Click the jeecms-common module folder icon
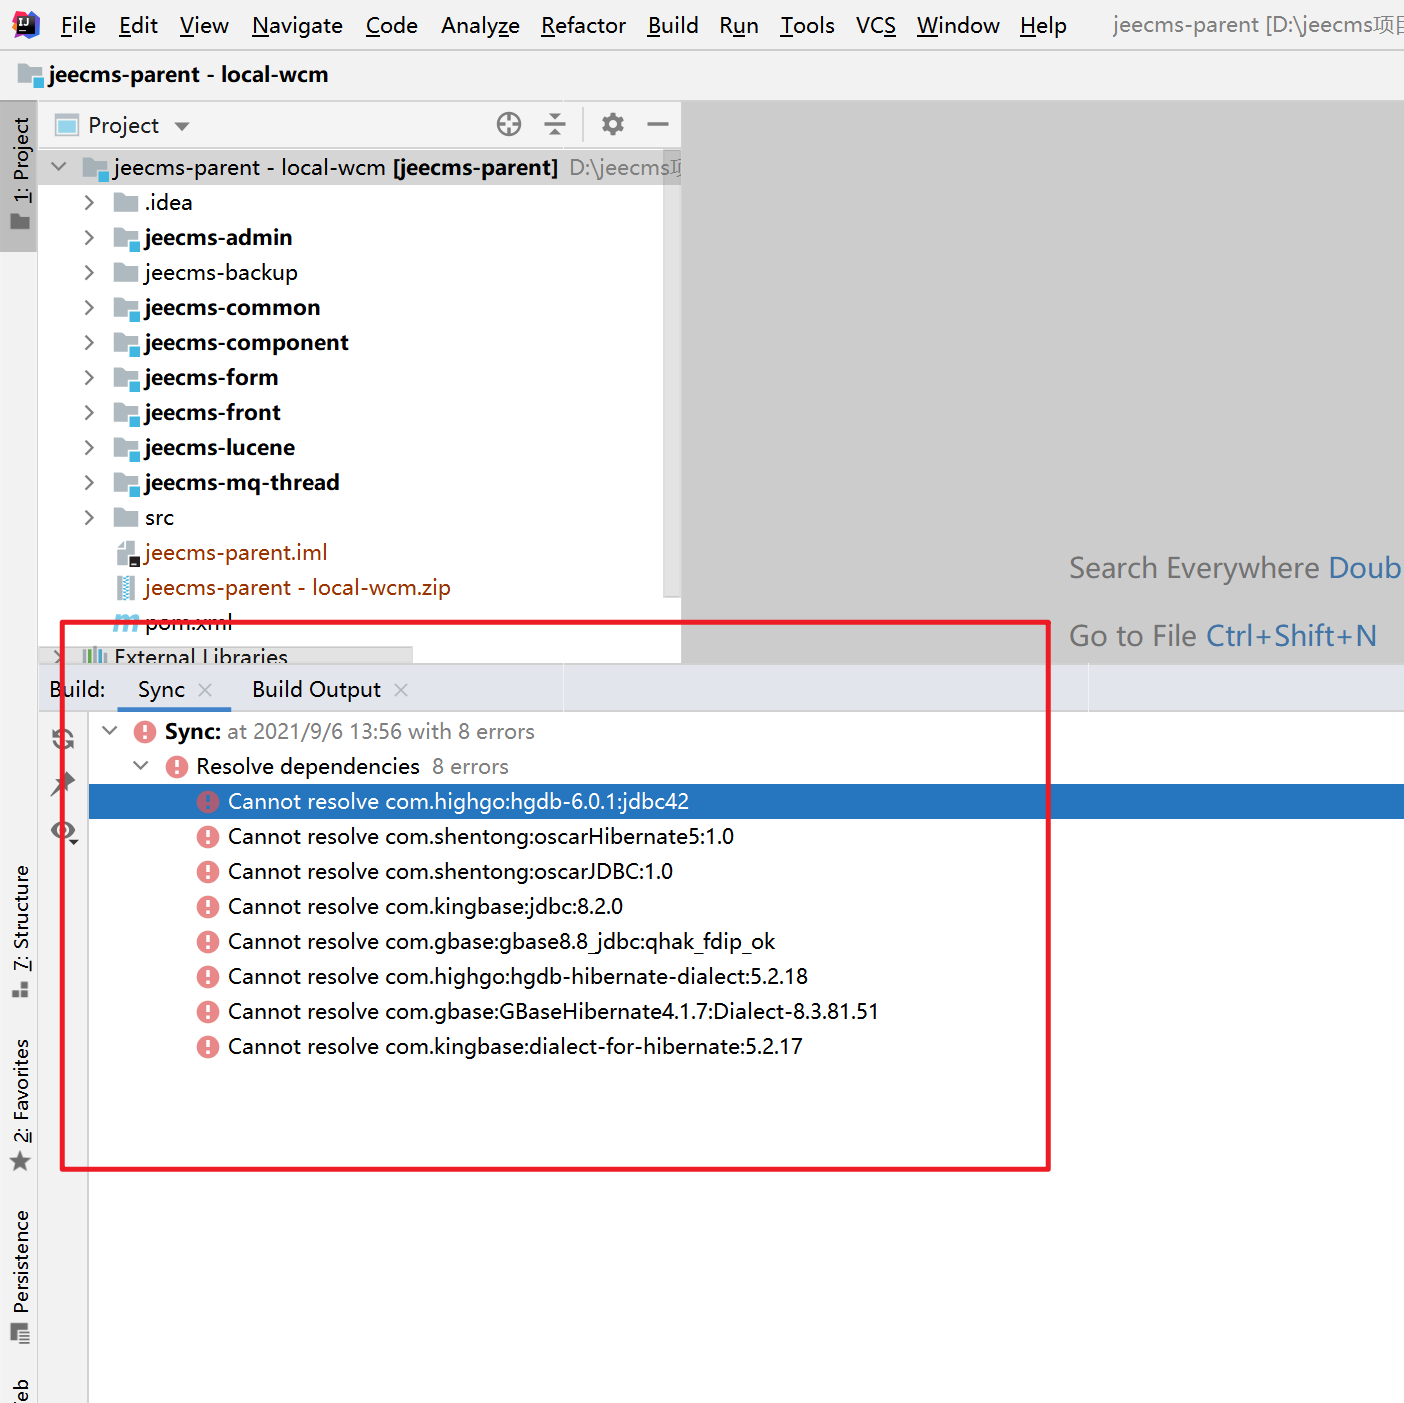Viewport: 1404px width, 1403px height. pos(126,308)
